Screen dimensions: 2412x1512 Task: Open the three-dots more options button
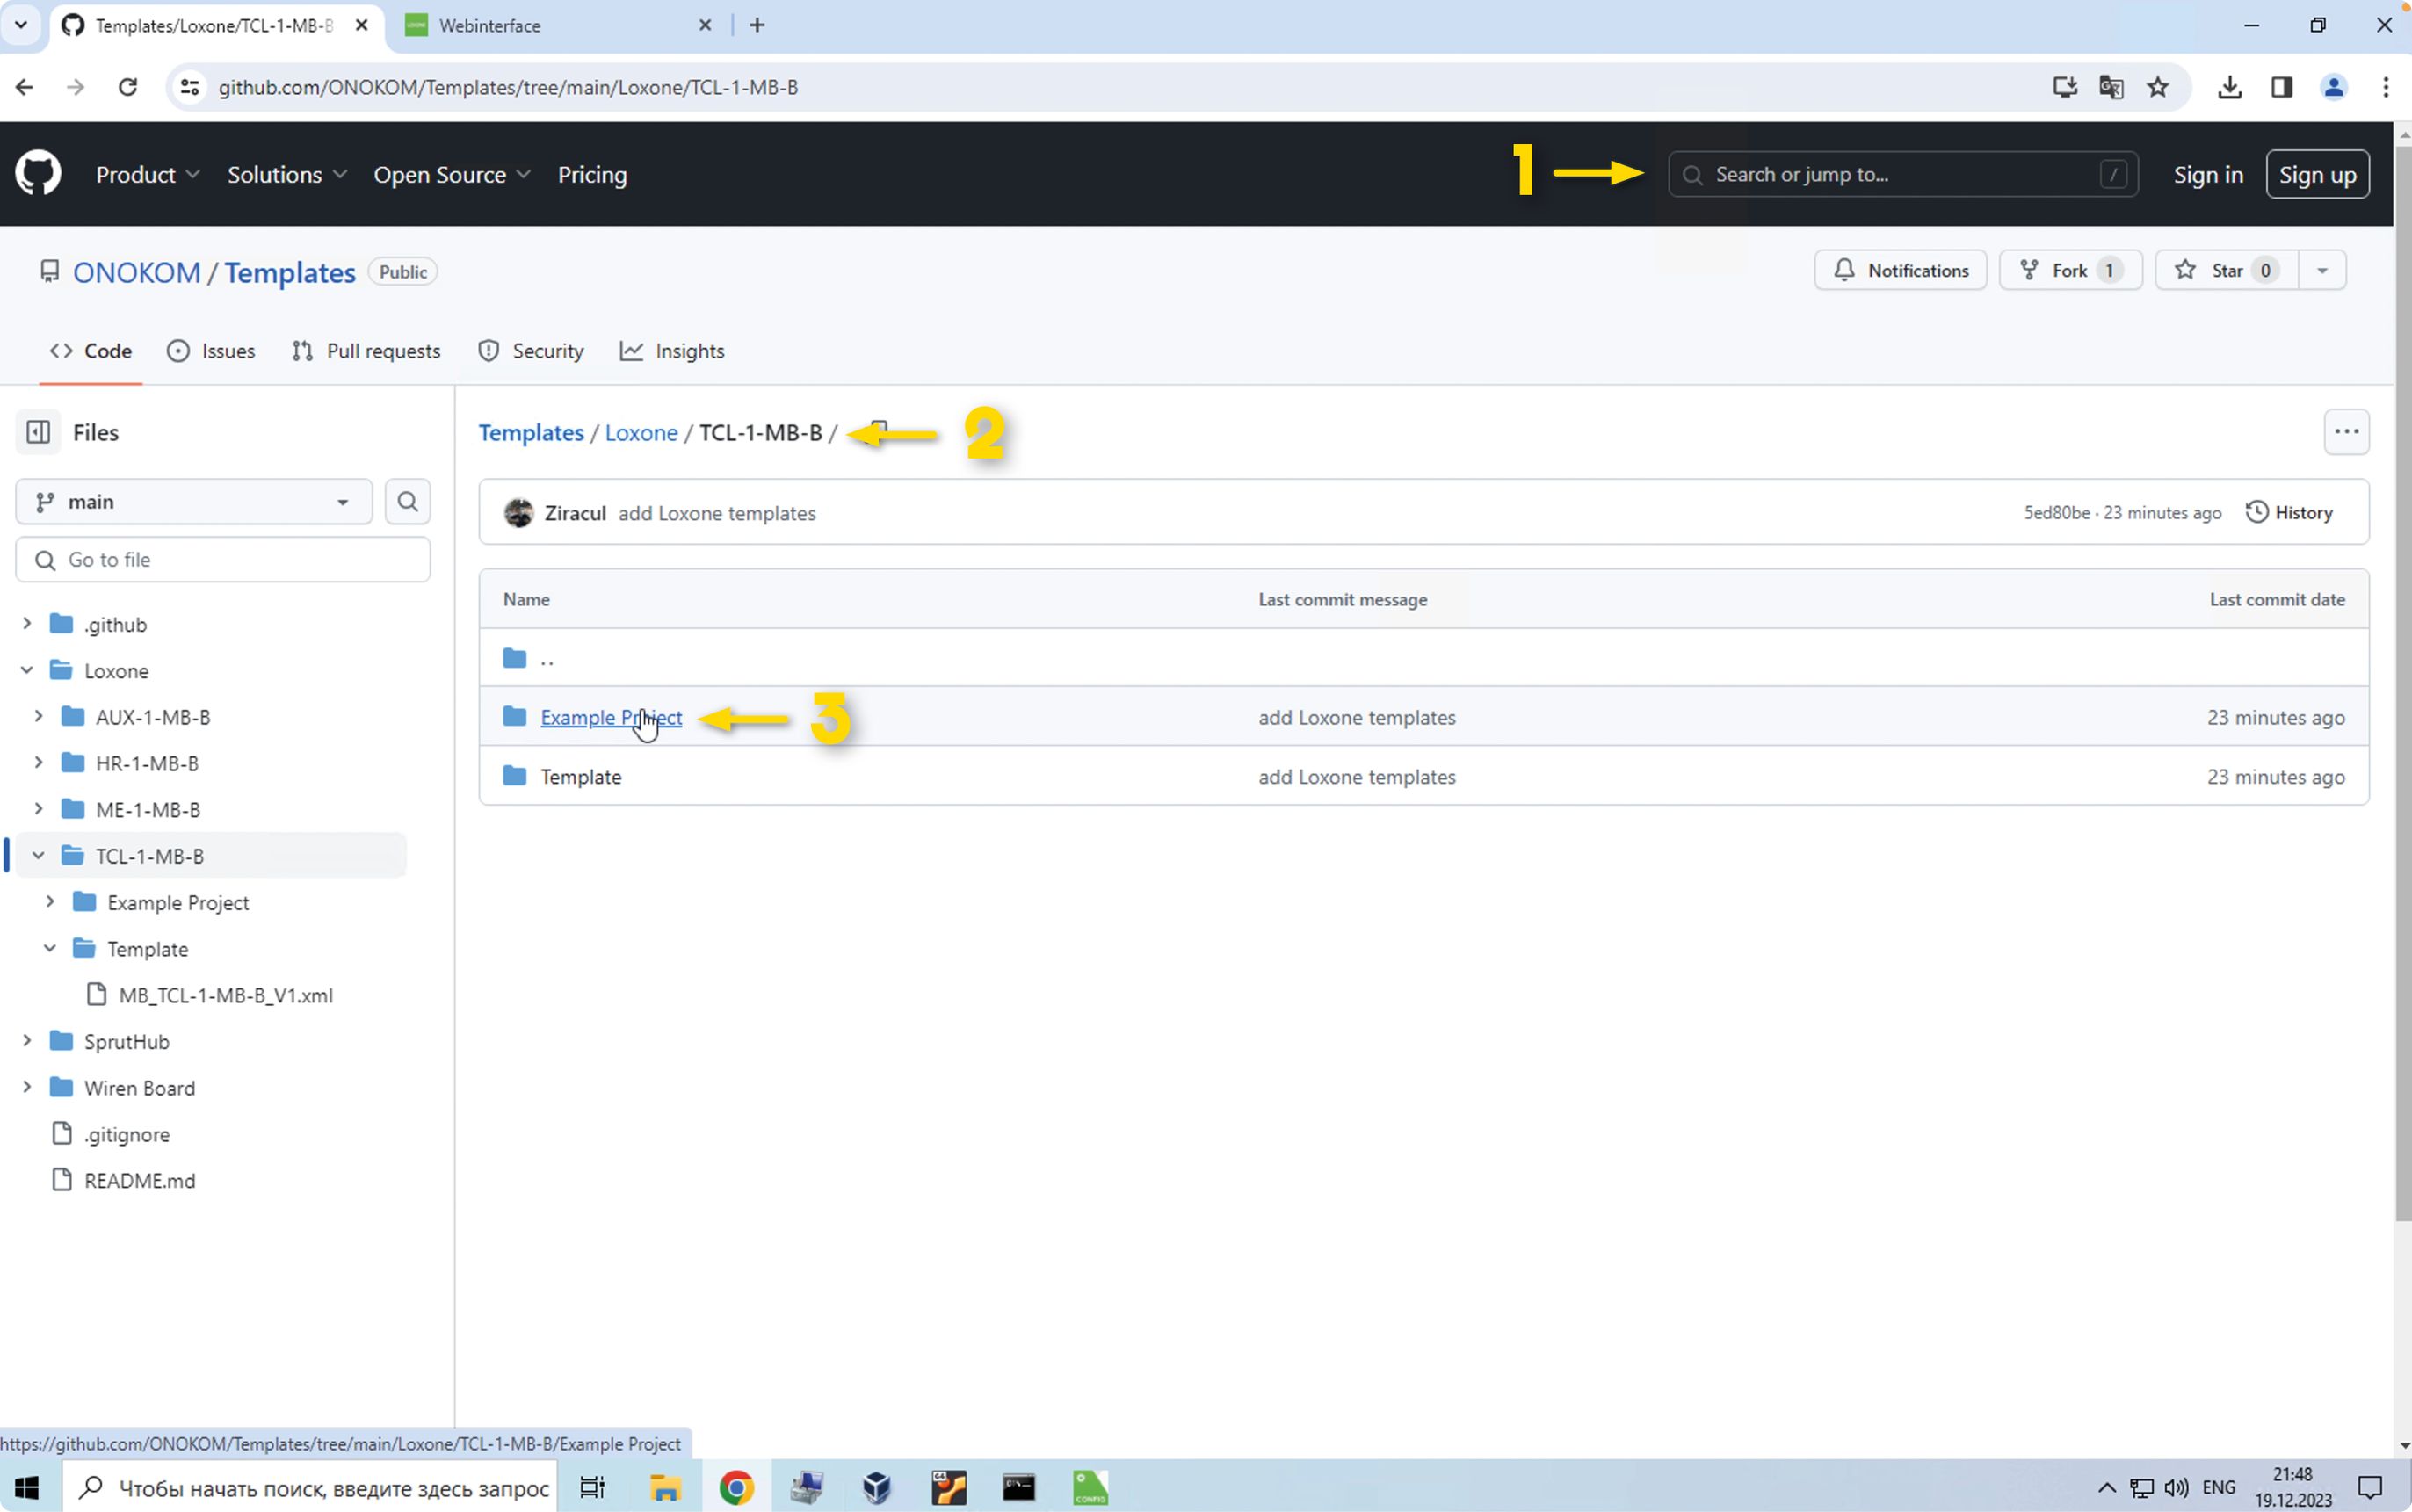2345,432
